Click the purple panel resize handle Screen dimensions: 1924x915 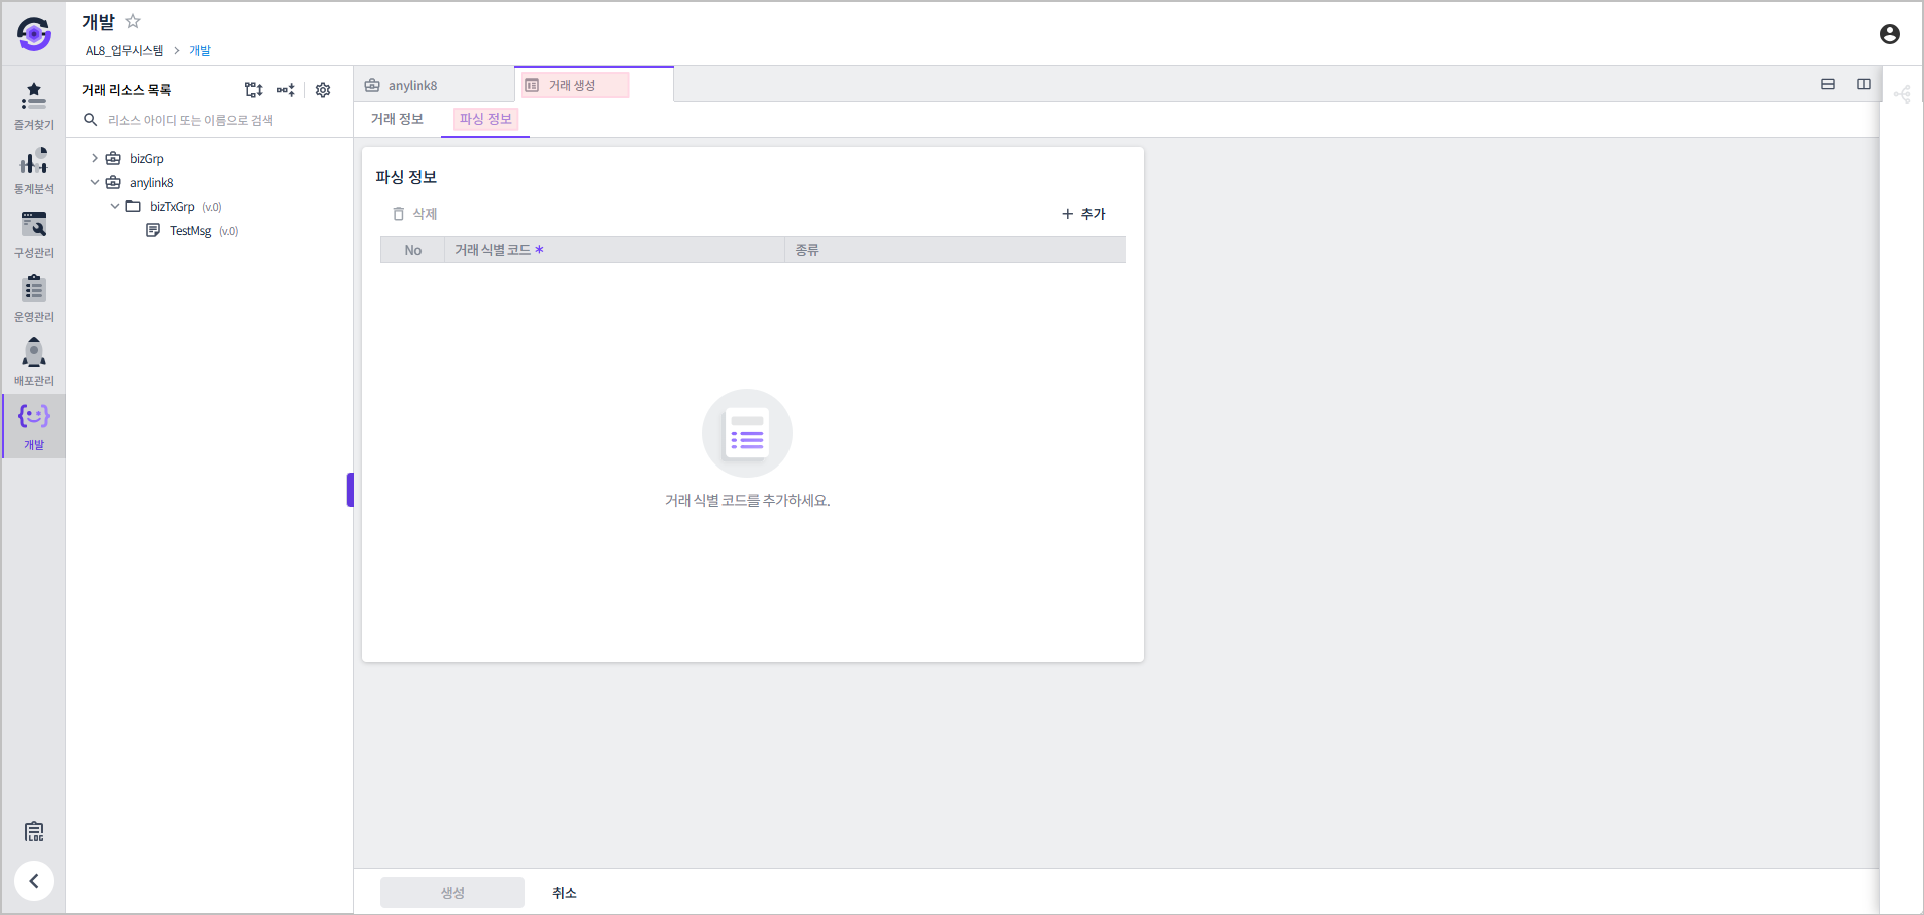click(x=350, y=490)
